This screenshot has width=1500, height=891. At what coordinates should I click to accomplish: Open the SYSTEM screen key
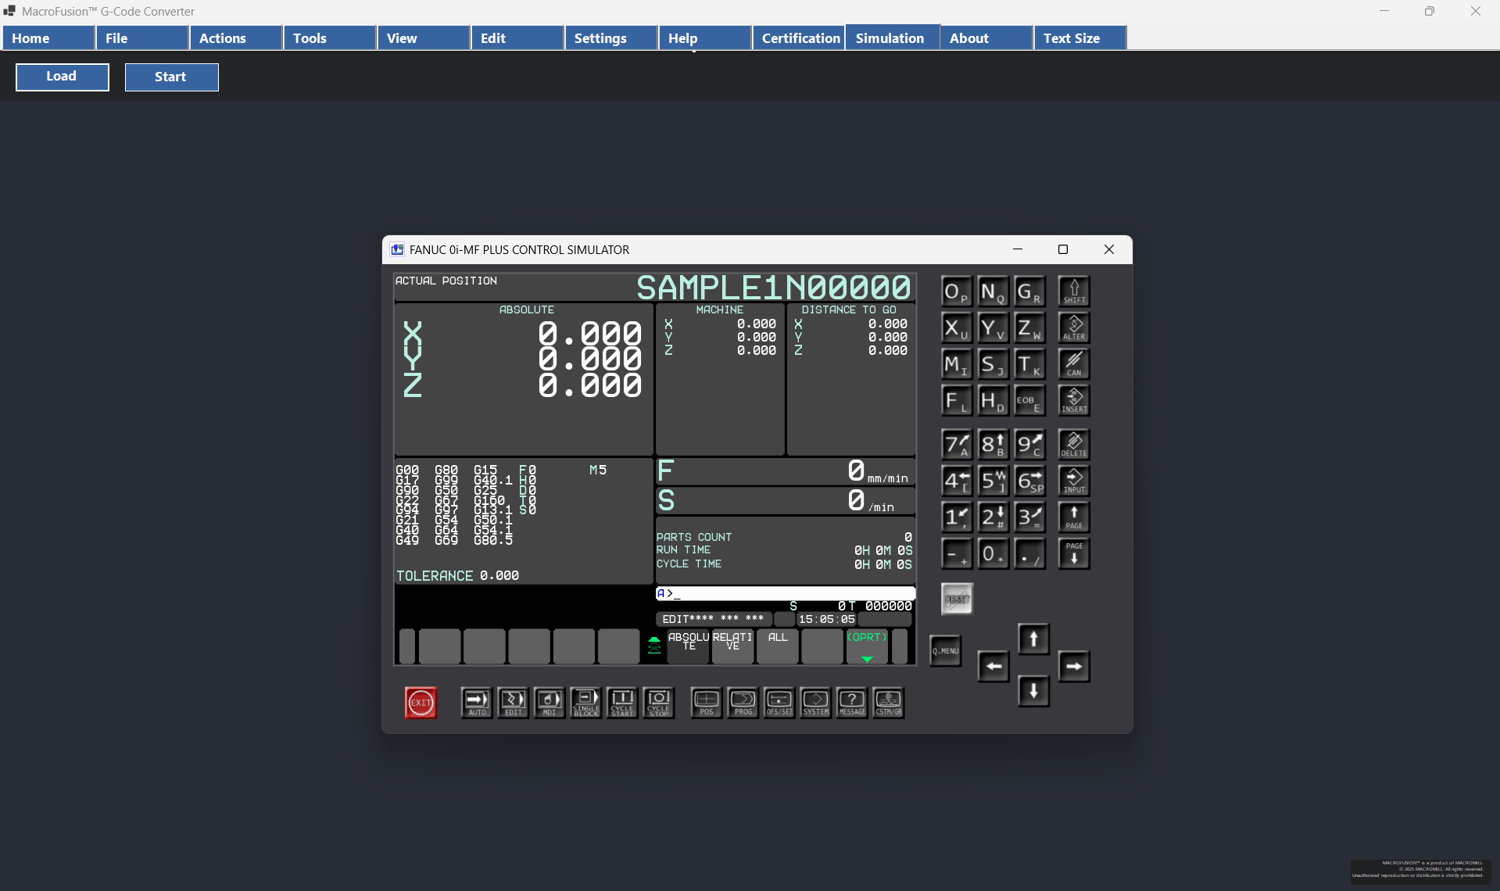coord(815,702)
